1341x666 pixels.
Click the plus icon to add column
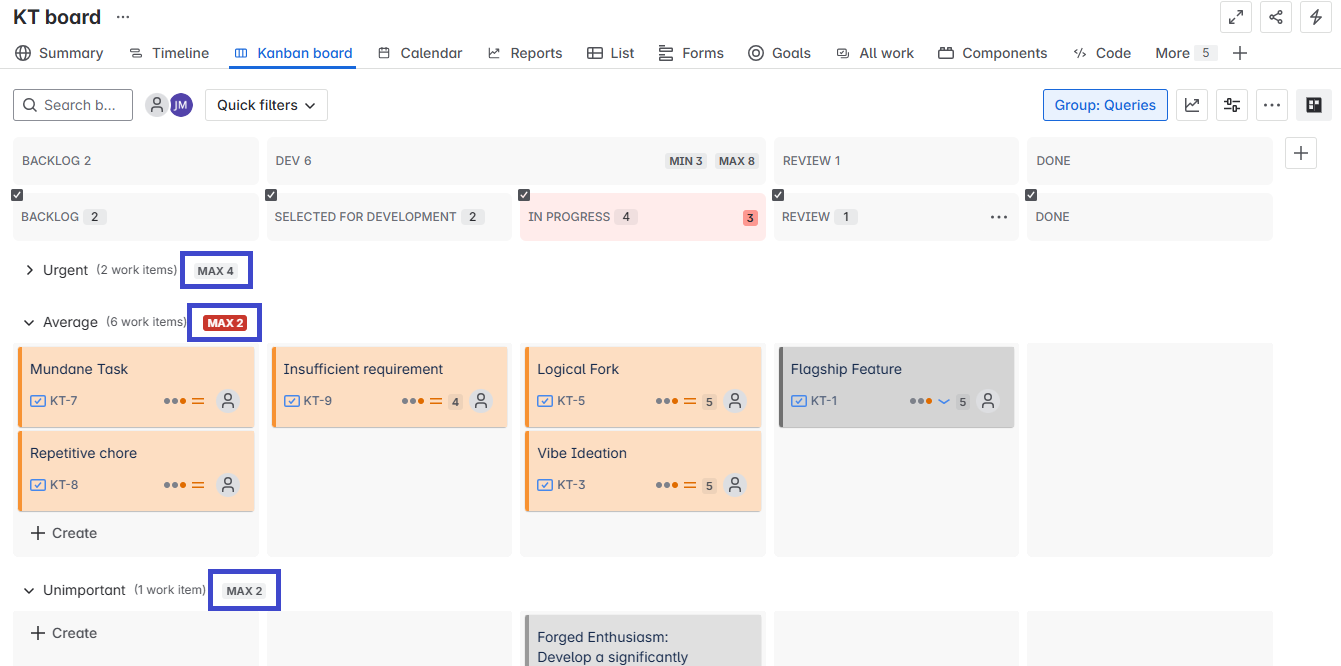[1300, 153]
